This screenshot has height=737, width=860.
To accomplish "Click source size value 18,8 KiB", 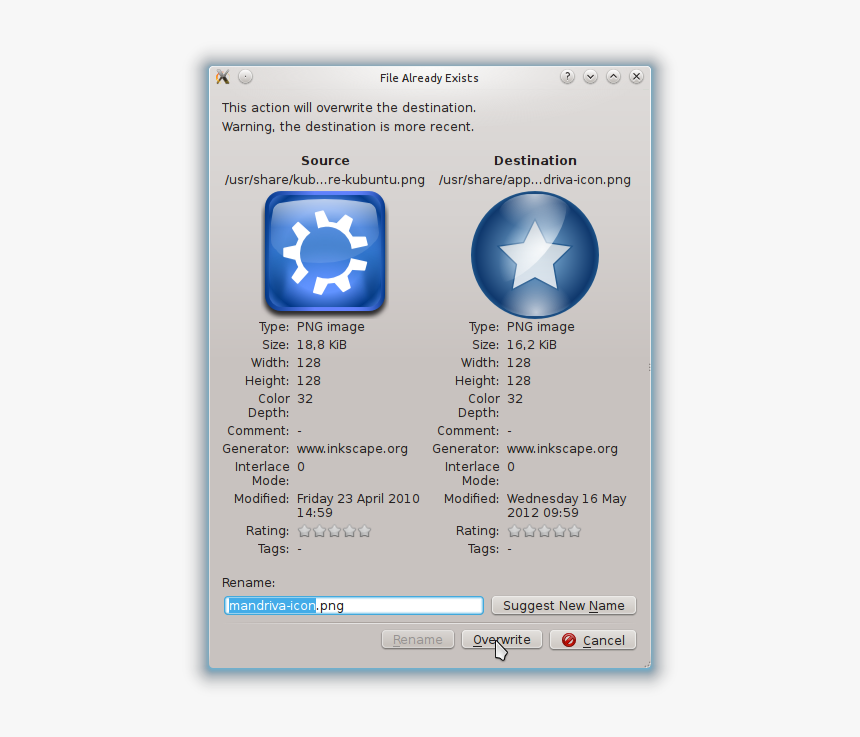I will pyautogui.click(x=321, y=345).
